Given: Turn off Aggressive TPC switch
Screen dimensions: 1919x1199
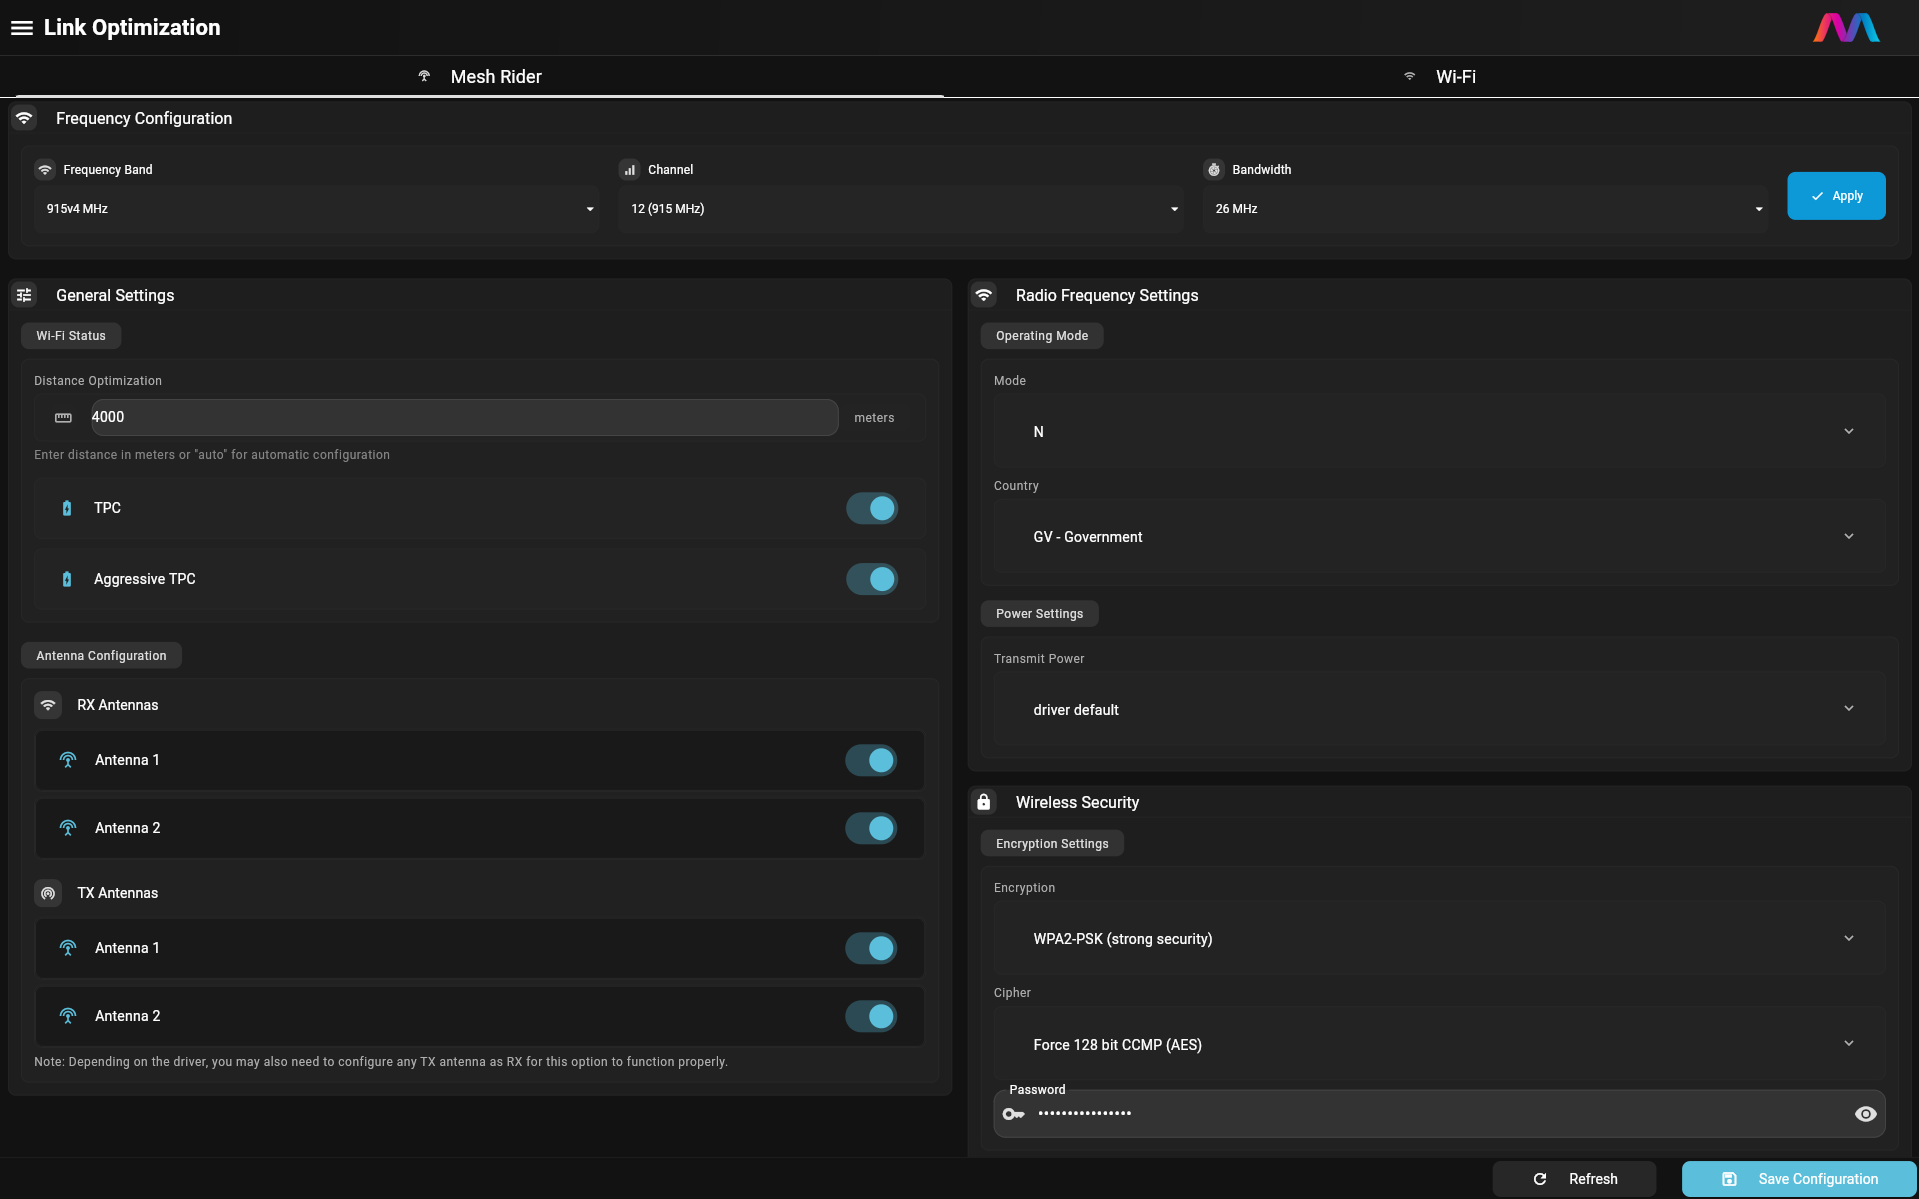Looking at the screenshot, I should (x=872, y=579).
